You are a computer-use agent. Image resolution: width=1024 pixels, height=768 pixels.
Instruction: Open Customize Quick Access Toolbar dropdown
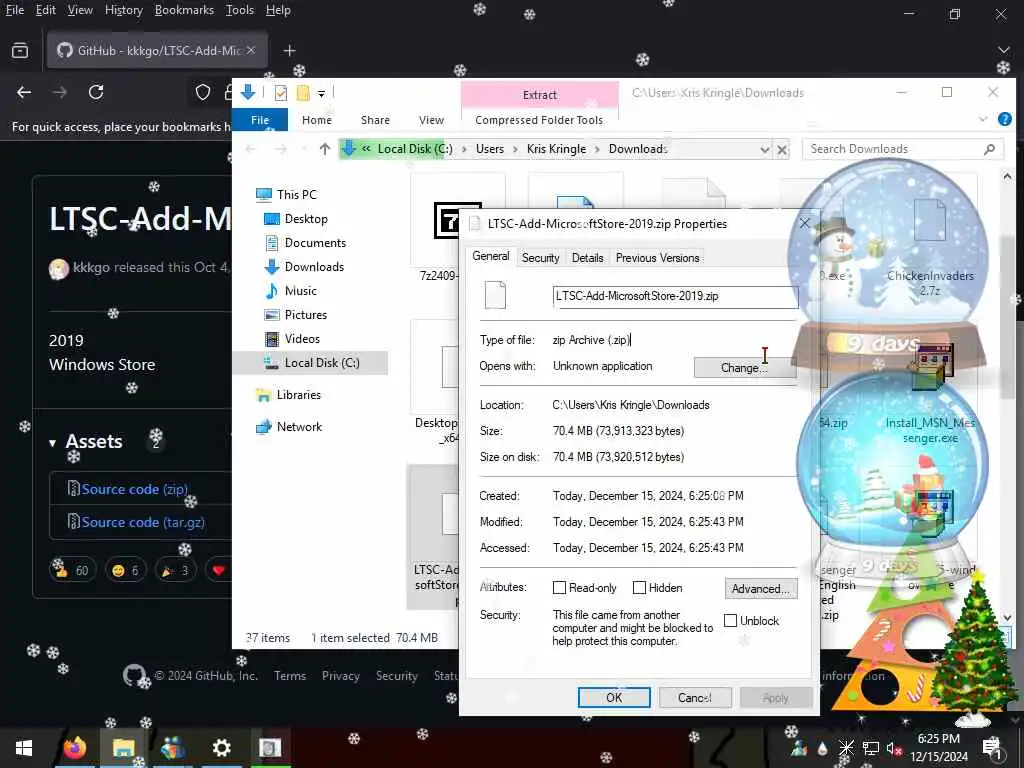321,94
